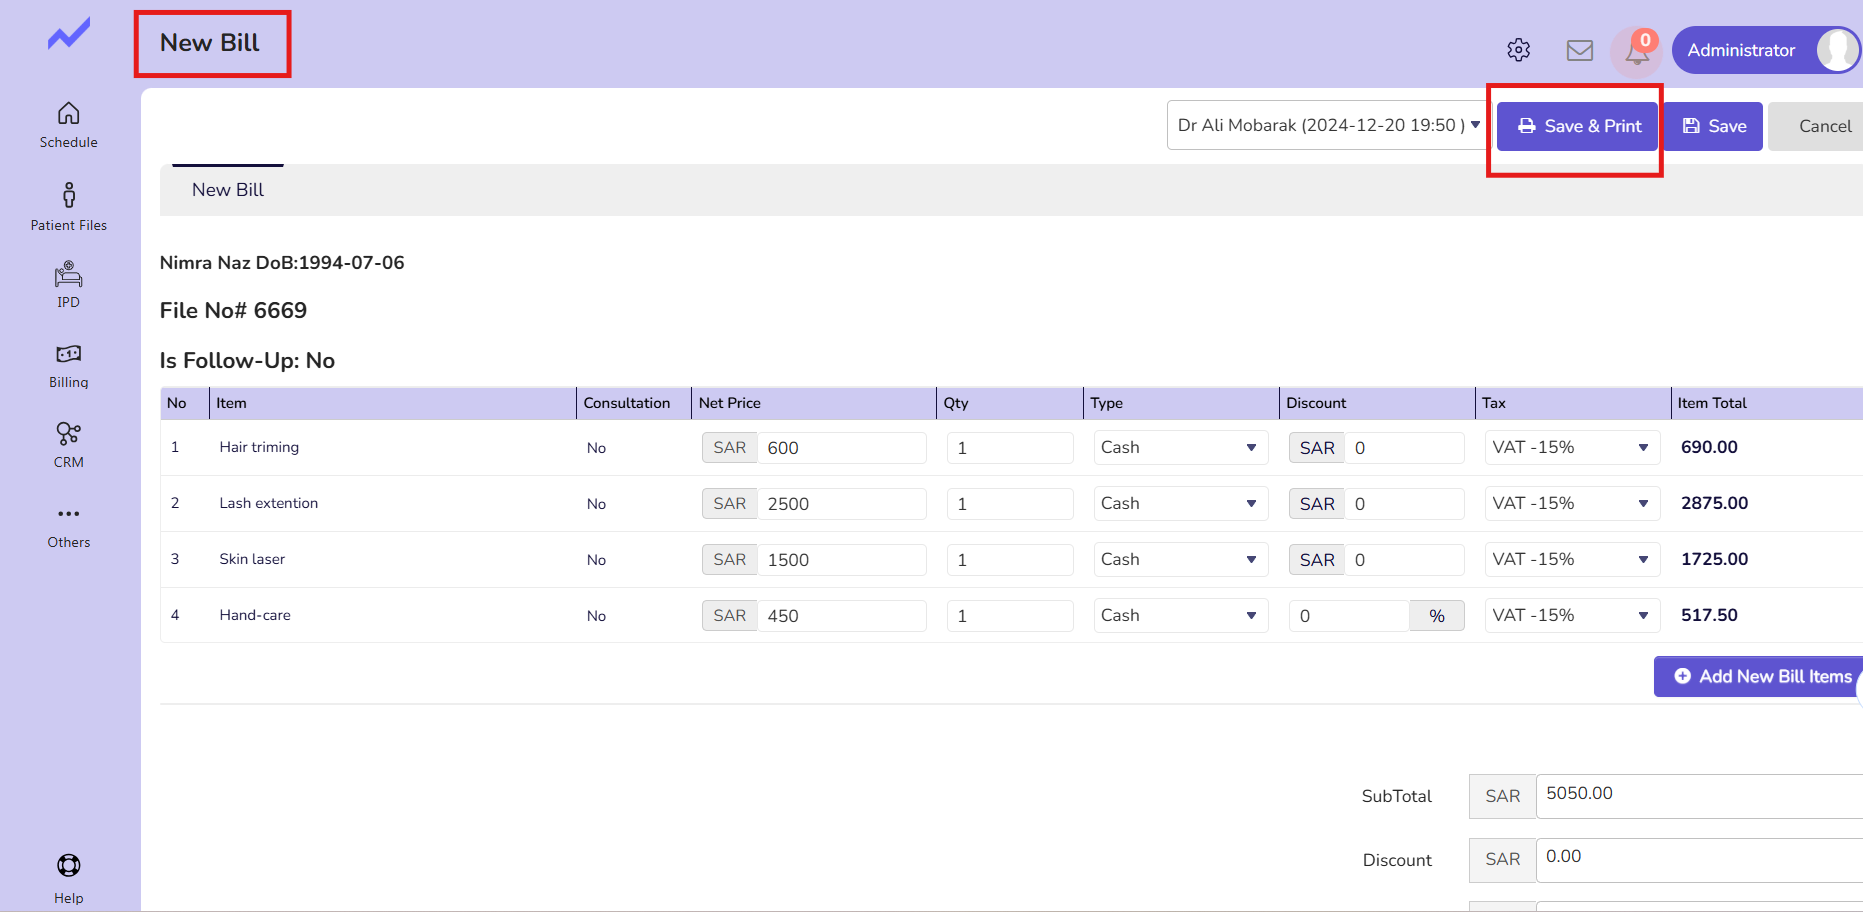Click the Net Price field for Hair triming
Screen dimensions: 1863x912
(840, 448)
